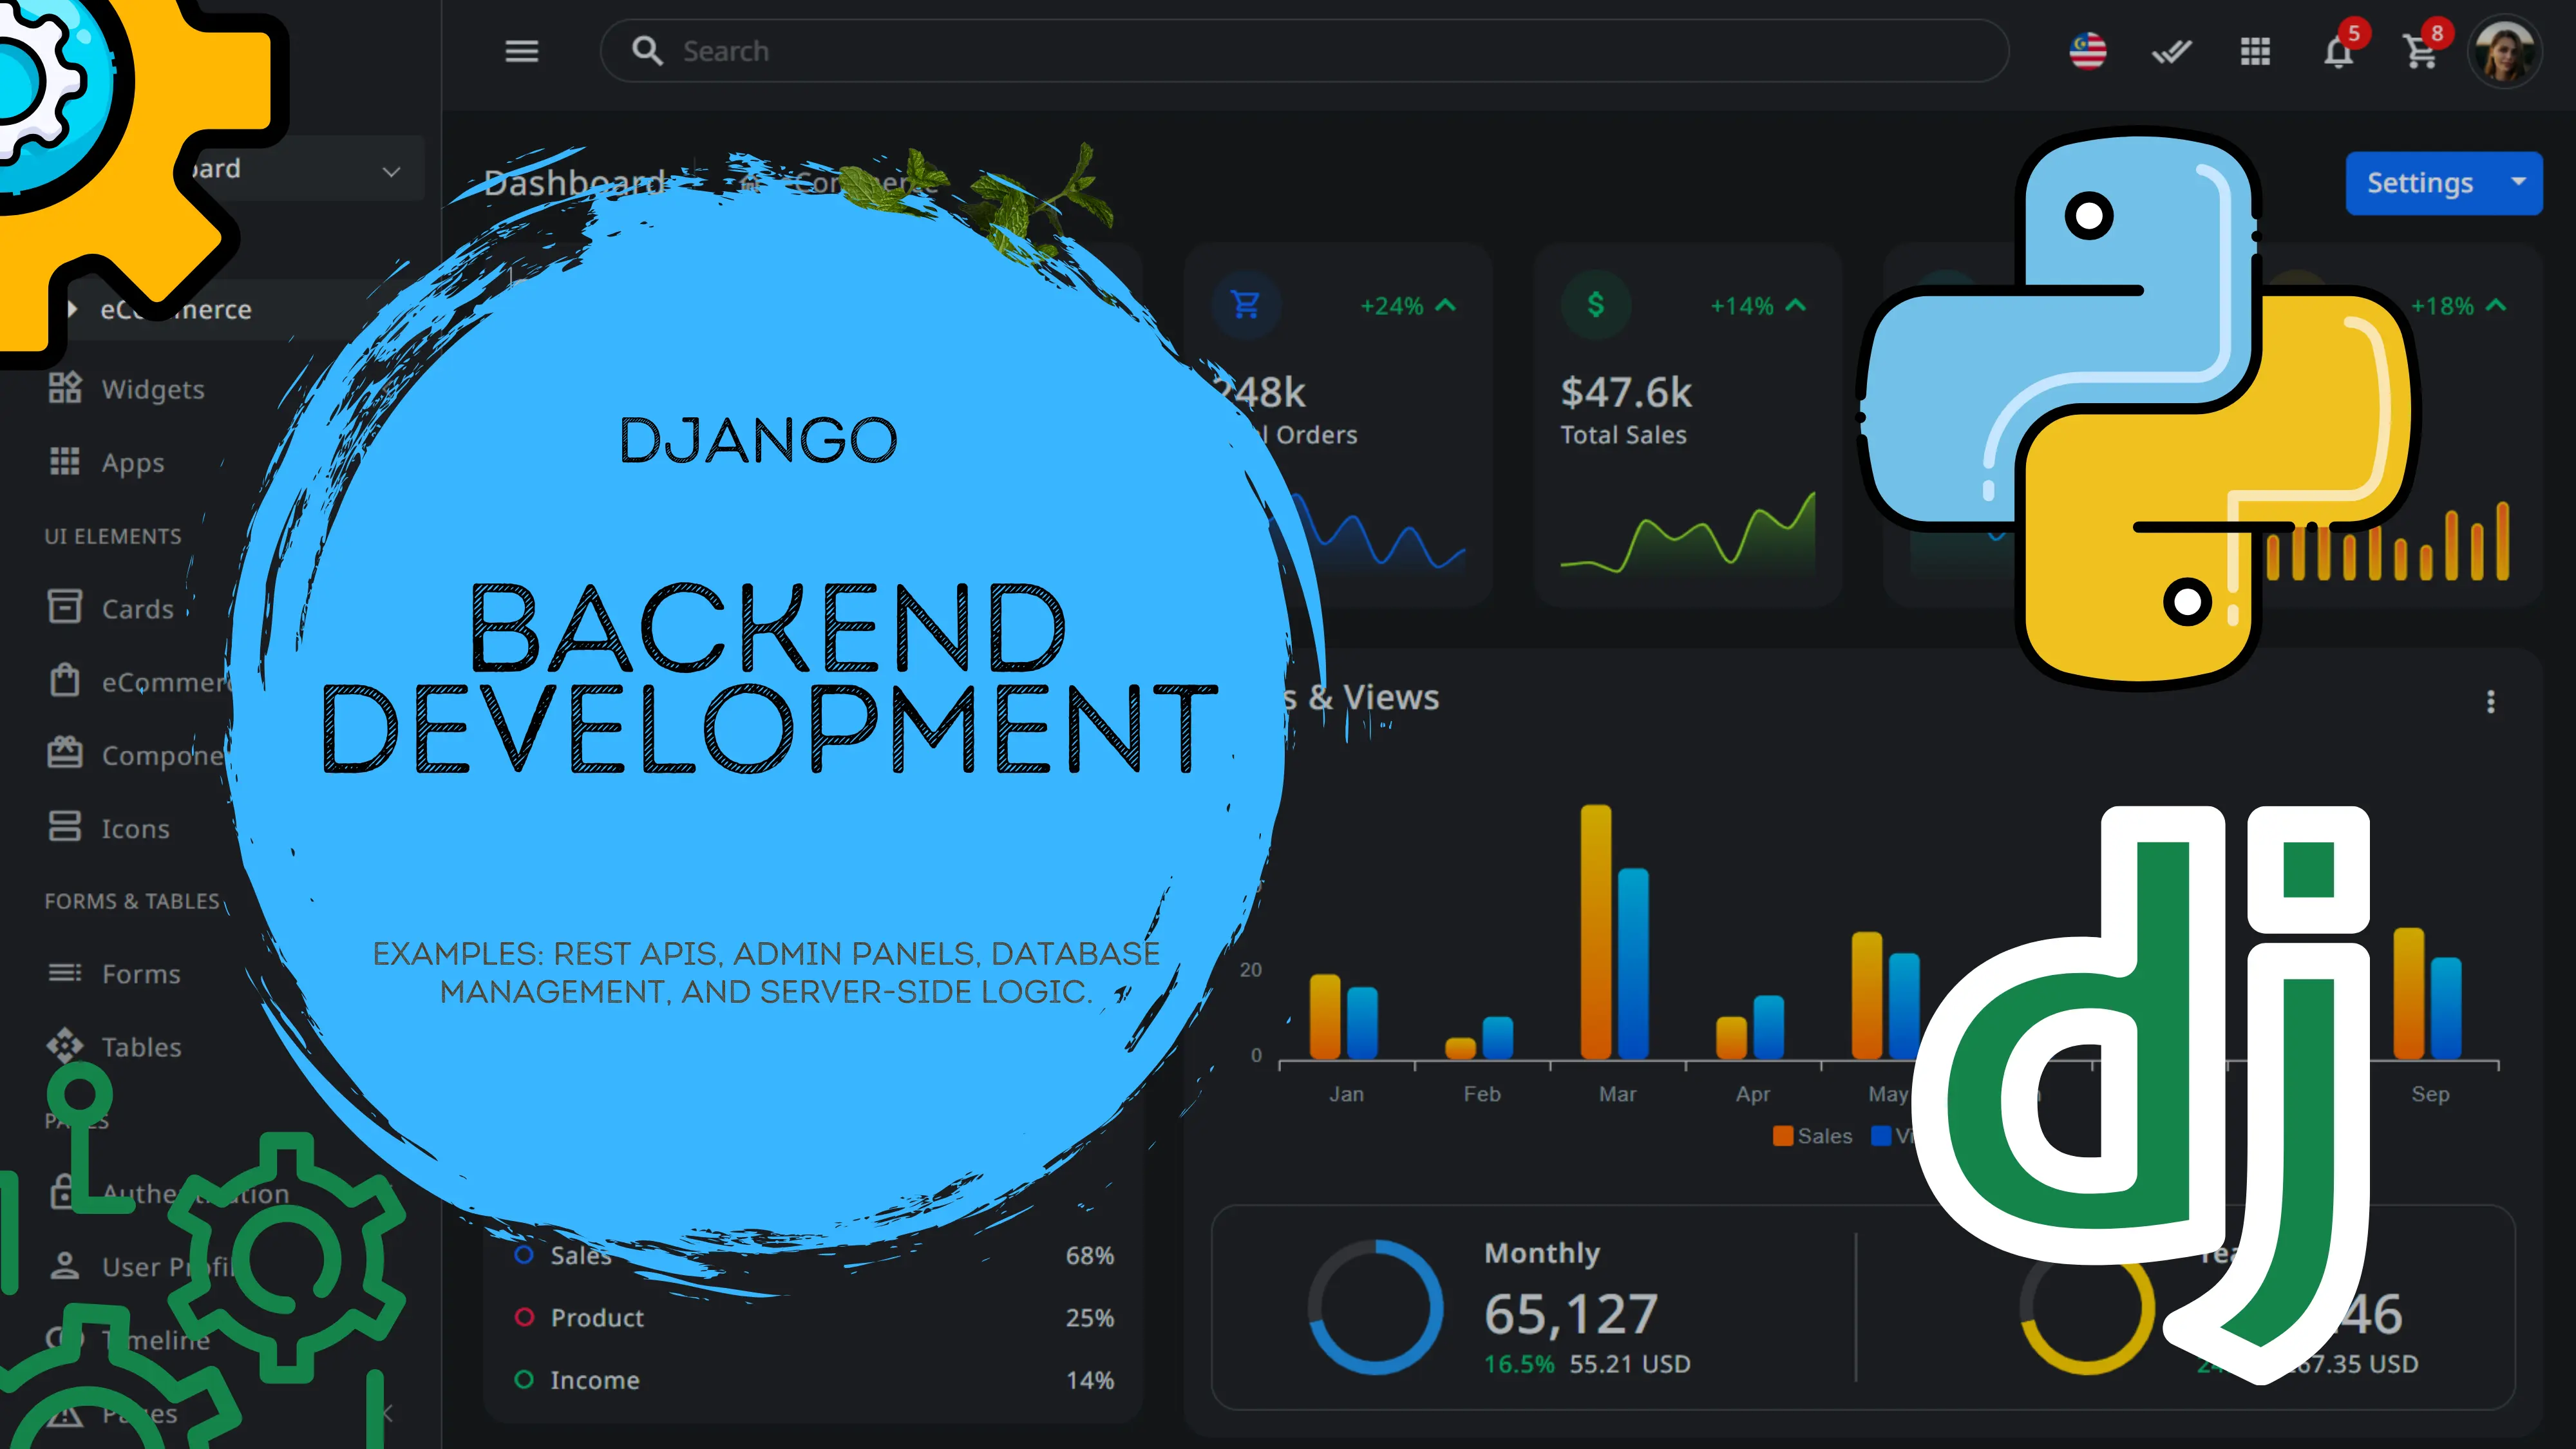This screenshot has height=1449, width=2576.
Task: Click the large Python logo
Action: click(2139, 408)
